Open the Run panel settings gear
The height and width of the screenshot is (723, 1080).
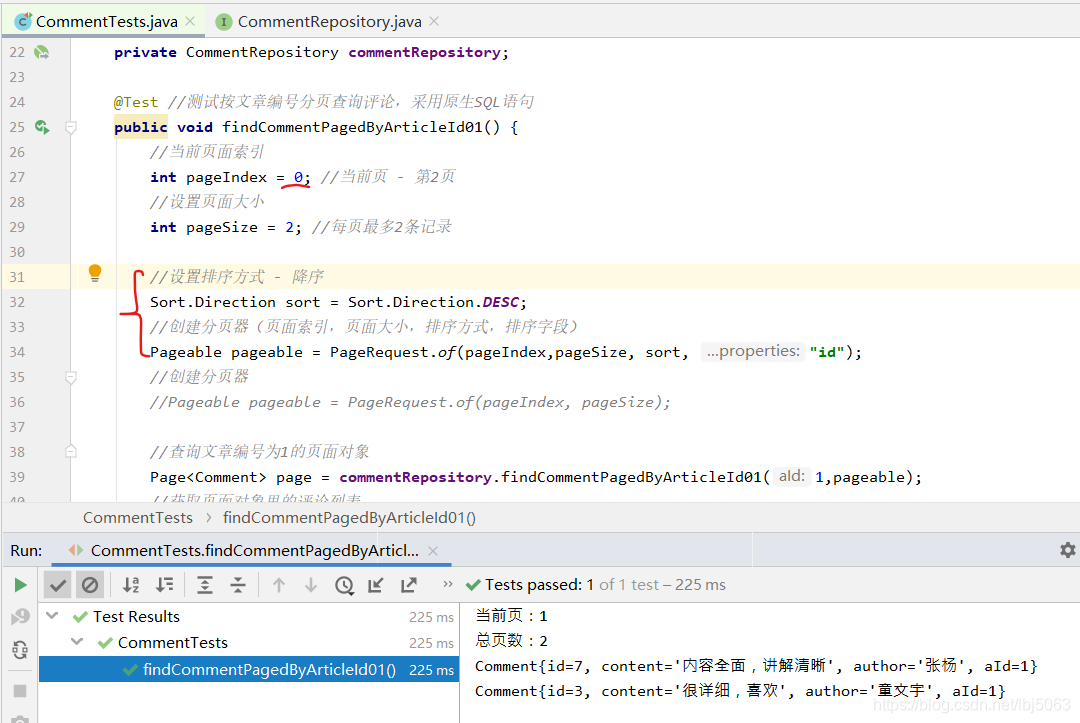point(1067,550)
